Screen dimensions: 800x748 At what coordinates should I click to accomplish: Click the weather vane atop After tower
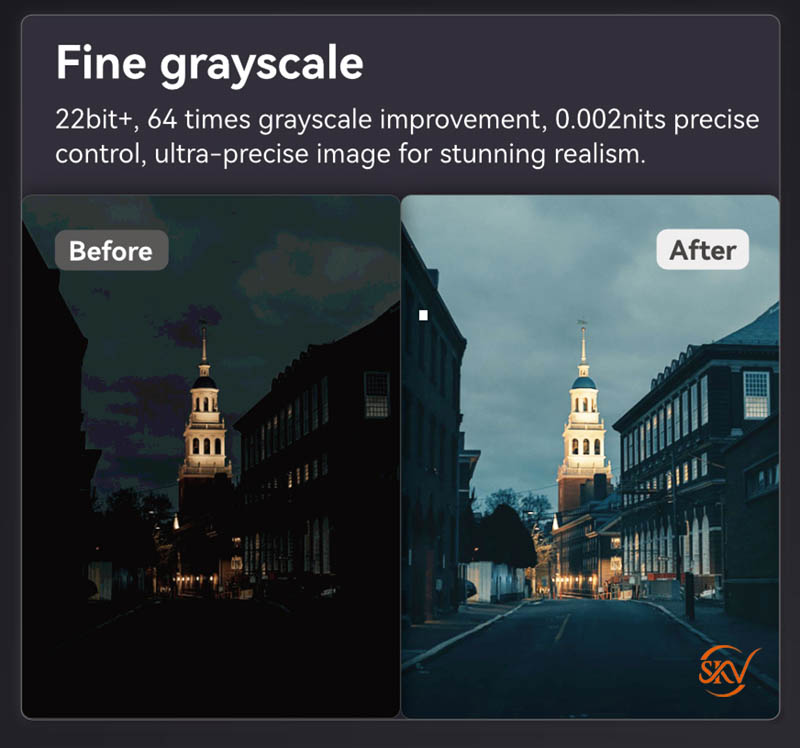(582, 323)
